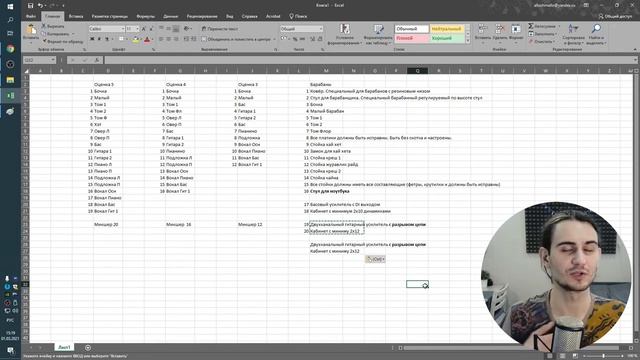Screen dimensions: 640x360
Task: Open Format as Table (Форматировать как таблицу)
Action: coord(378,34)
